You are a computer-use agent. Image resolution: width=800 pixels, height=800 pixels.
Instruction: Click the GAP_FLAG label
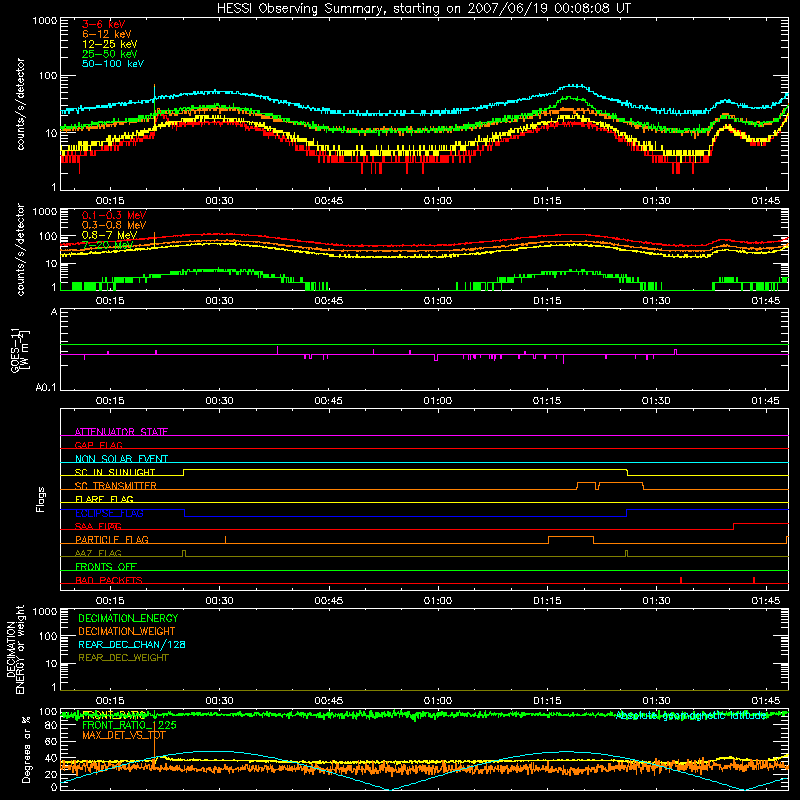pyautogui.click(x=98, y=445)
